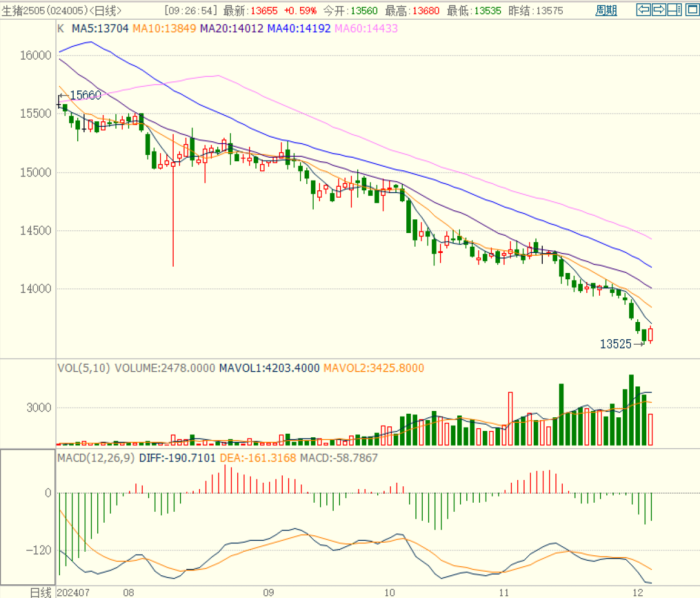Click the split panel layout icon

click(673, 10)
